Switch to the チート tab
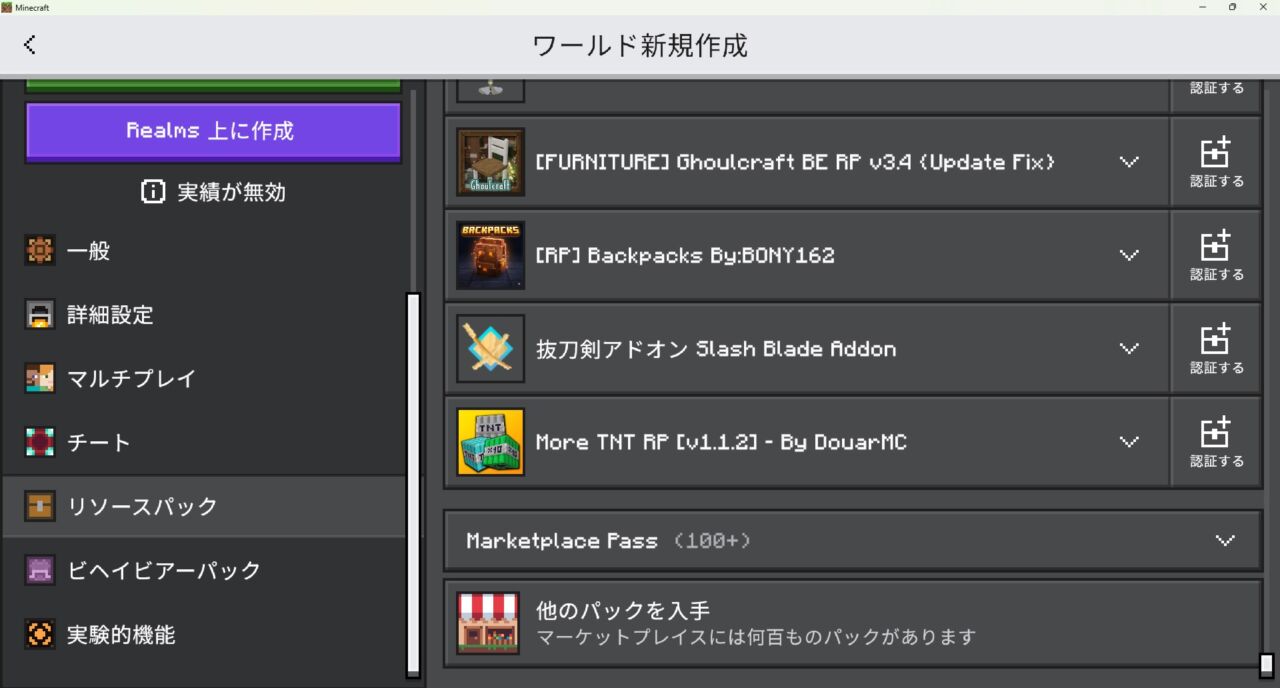Screen dimensions: 1280x688 [204, 442]
